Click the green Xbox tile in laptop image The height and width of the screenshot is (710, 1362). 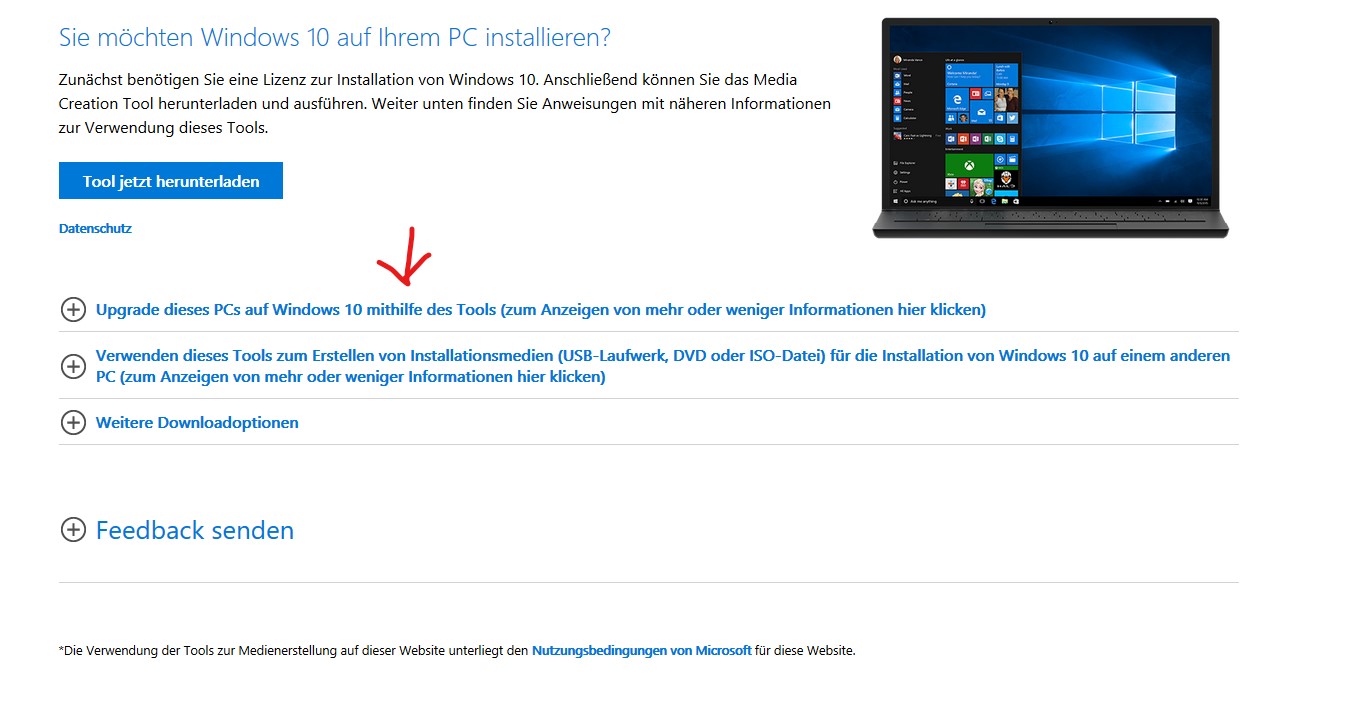coord(969,165)
